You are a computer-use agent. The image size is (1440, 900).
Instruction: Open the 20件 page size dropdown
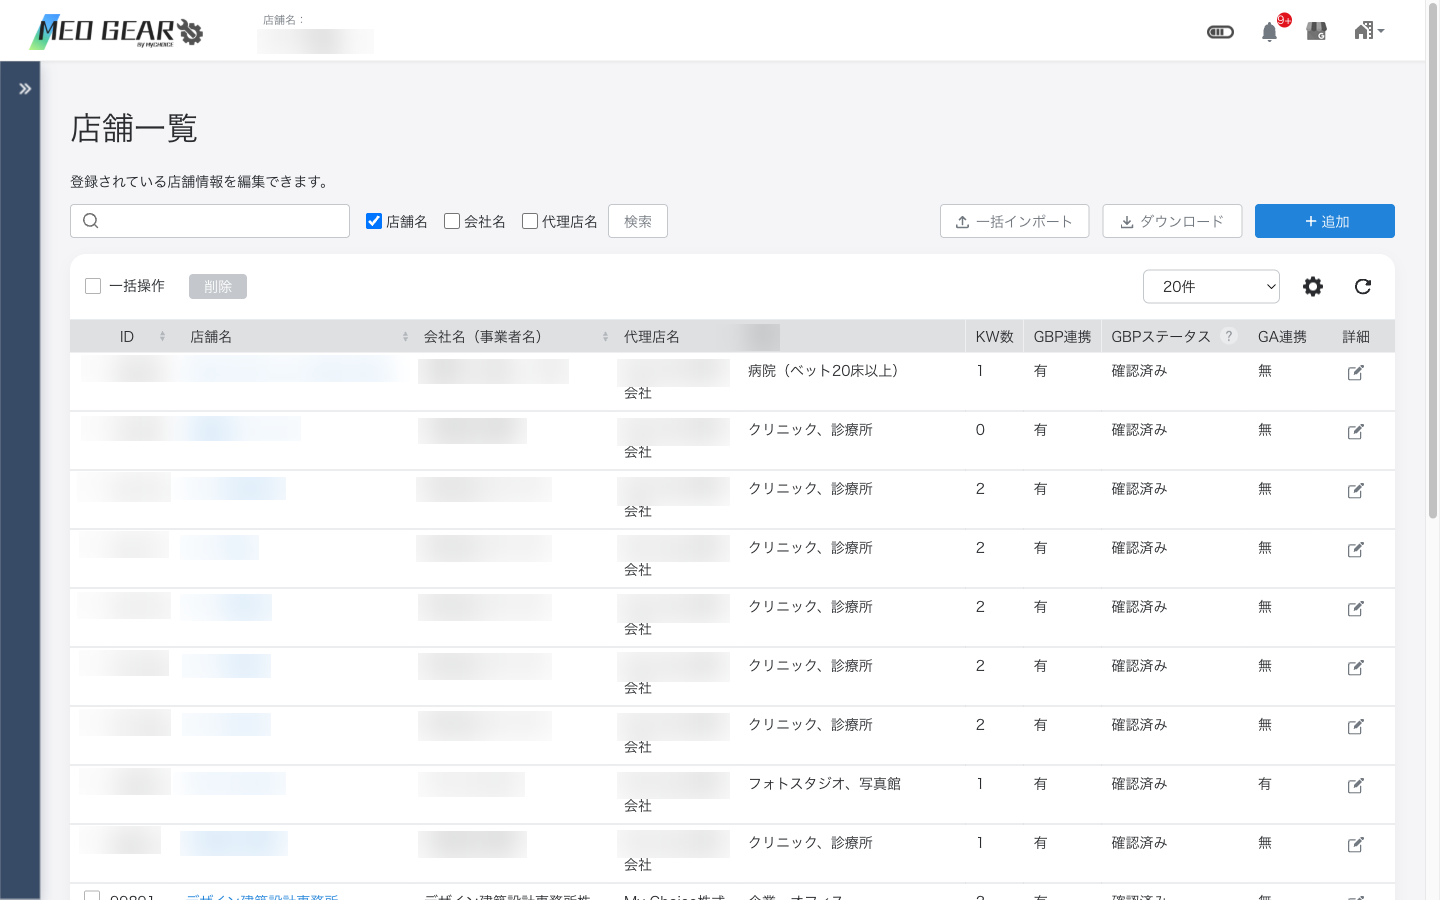tap(1211, 286)
